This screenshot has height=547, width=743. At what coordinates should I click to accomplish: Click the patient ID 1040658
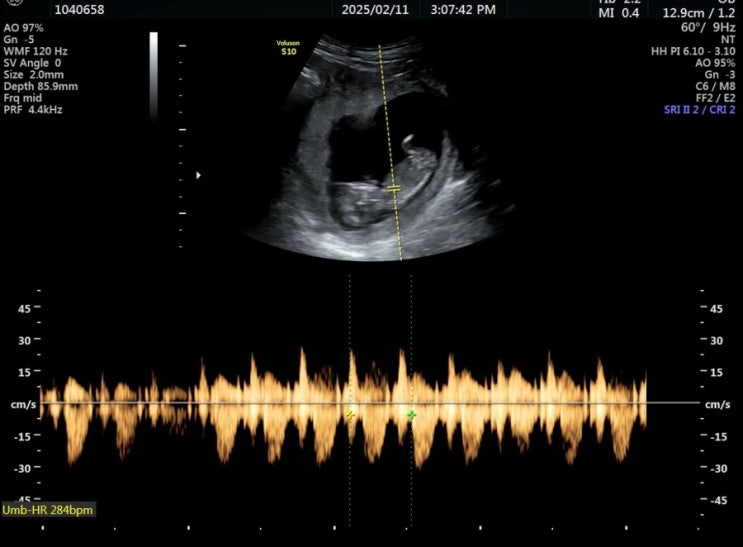pos(80,9)
